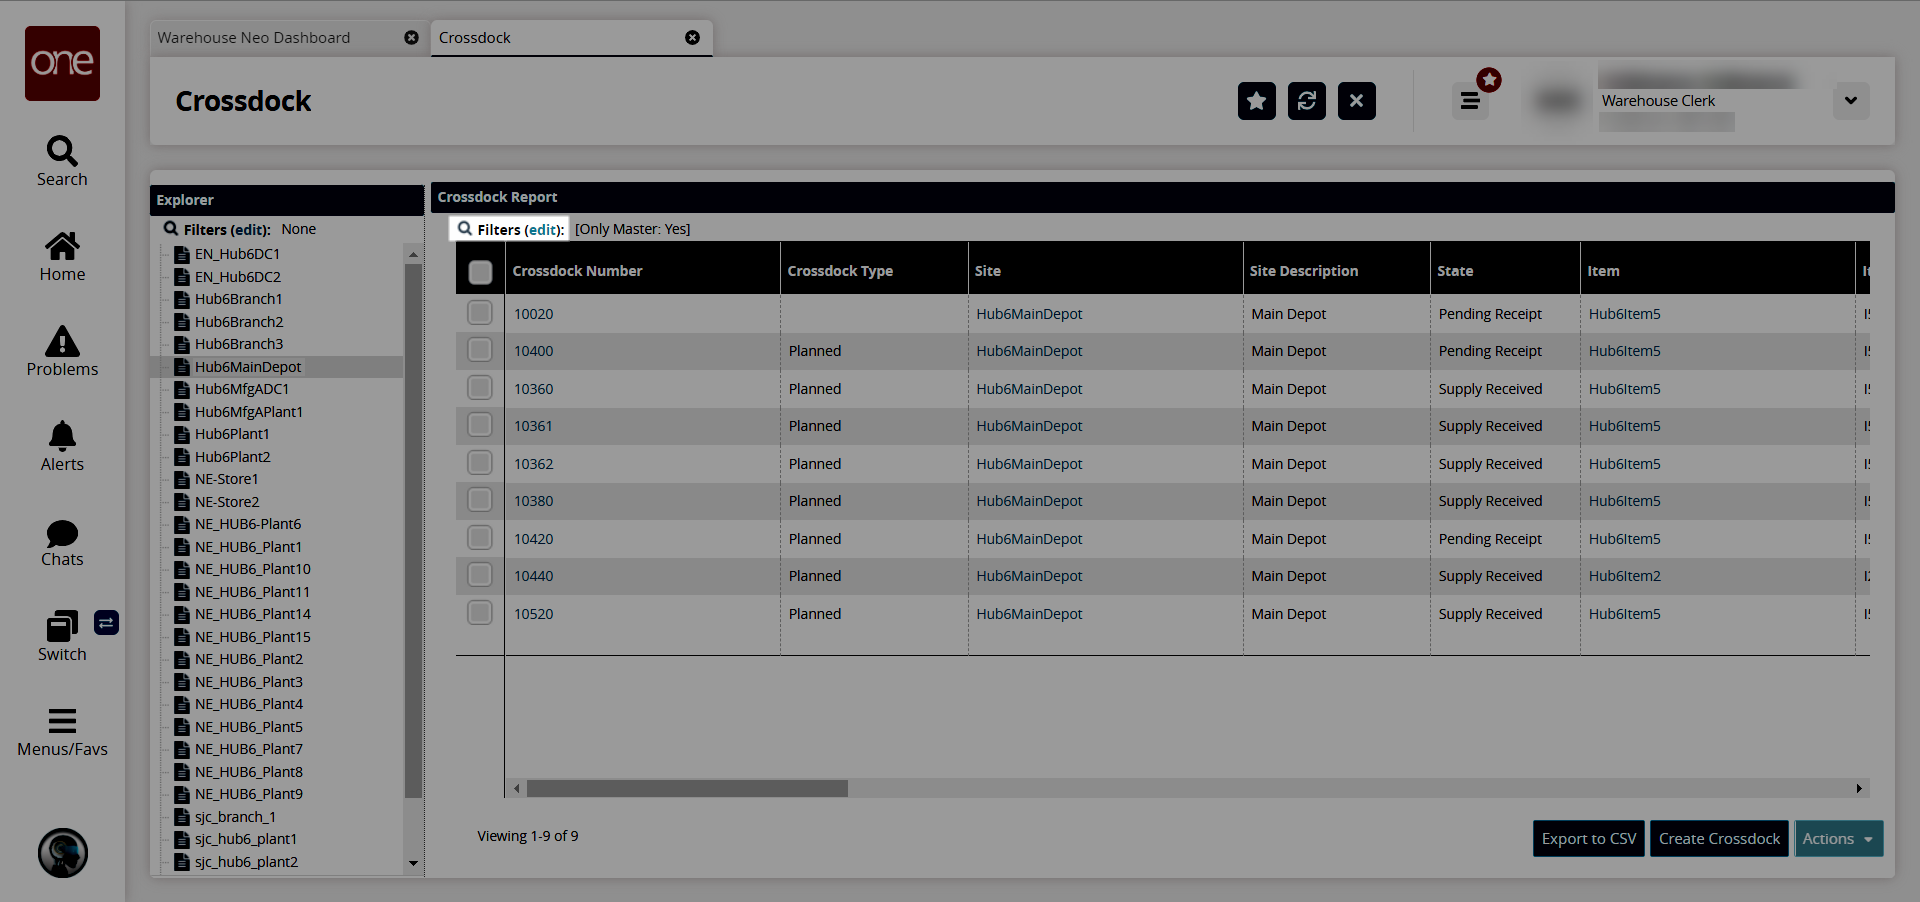Tick the checkbox for crossdock 10440

(480, 575)
